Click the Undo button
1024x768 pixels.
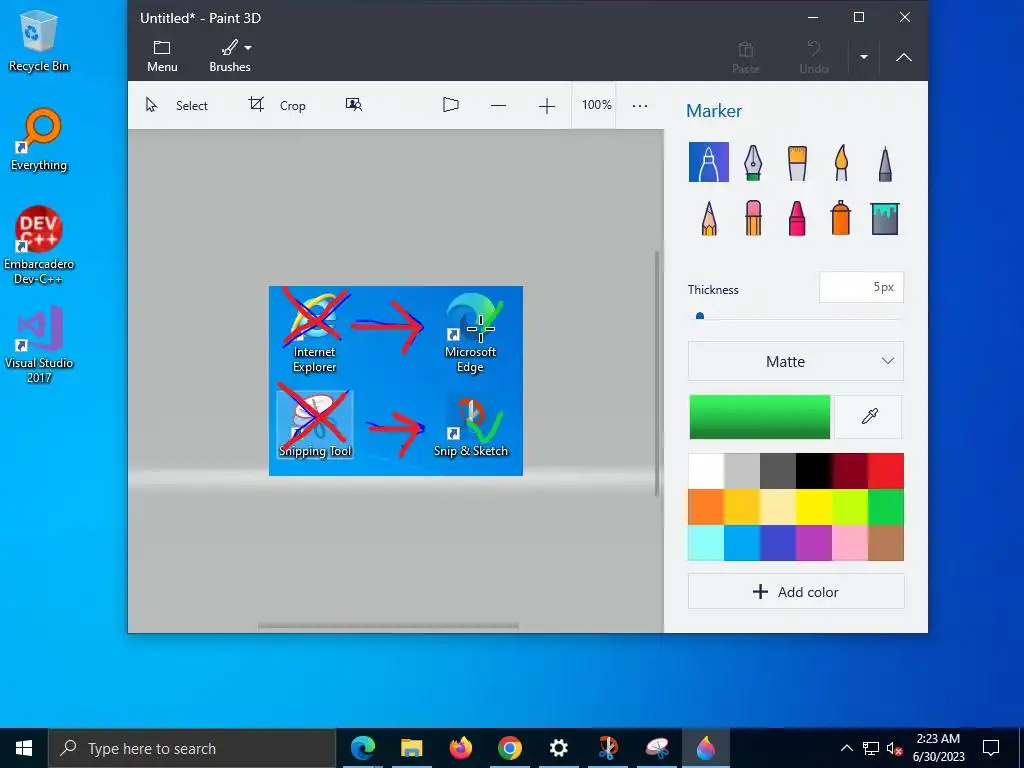pyautogui.click(x=814, y=57)
